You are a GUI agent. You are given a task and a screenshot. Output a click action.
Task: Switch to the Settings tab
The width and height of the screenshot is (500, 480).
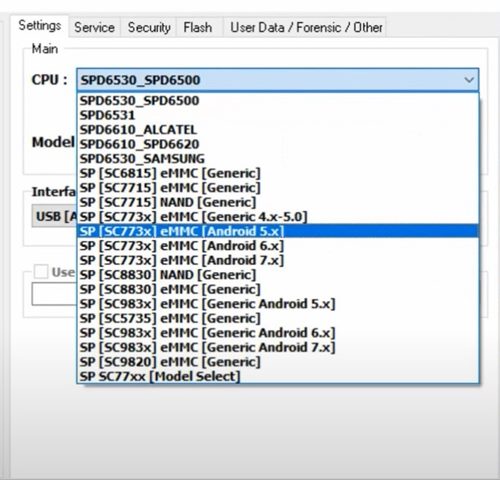coord(40,26)
